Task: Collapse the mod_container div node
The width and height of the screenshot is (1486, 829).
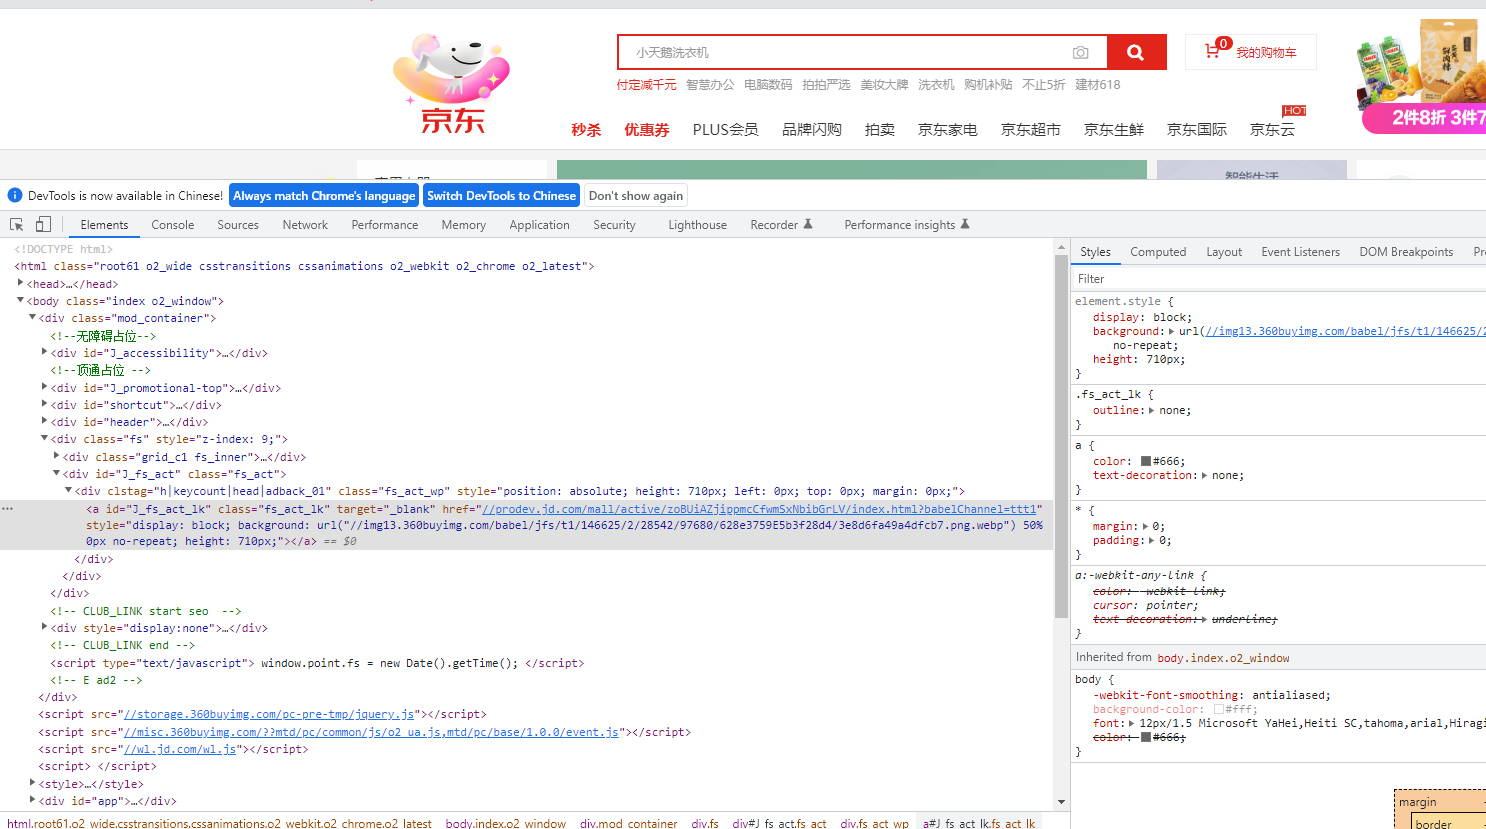Action: click(33, 317)
